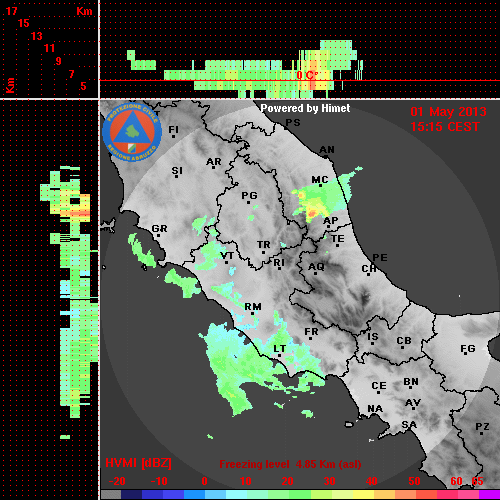
Task: Click the 'CB' city label
Action: pos(404,341)
